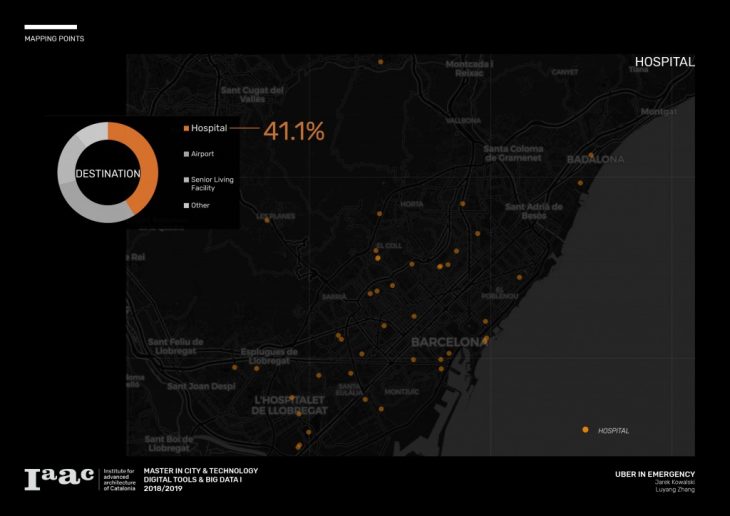Click the Other legend square marker

coord(186,205)
